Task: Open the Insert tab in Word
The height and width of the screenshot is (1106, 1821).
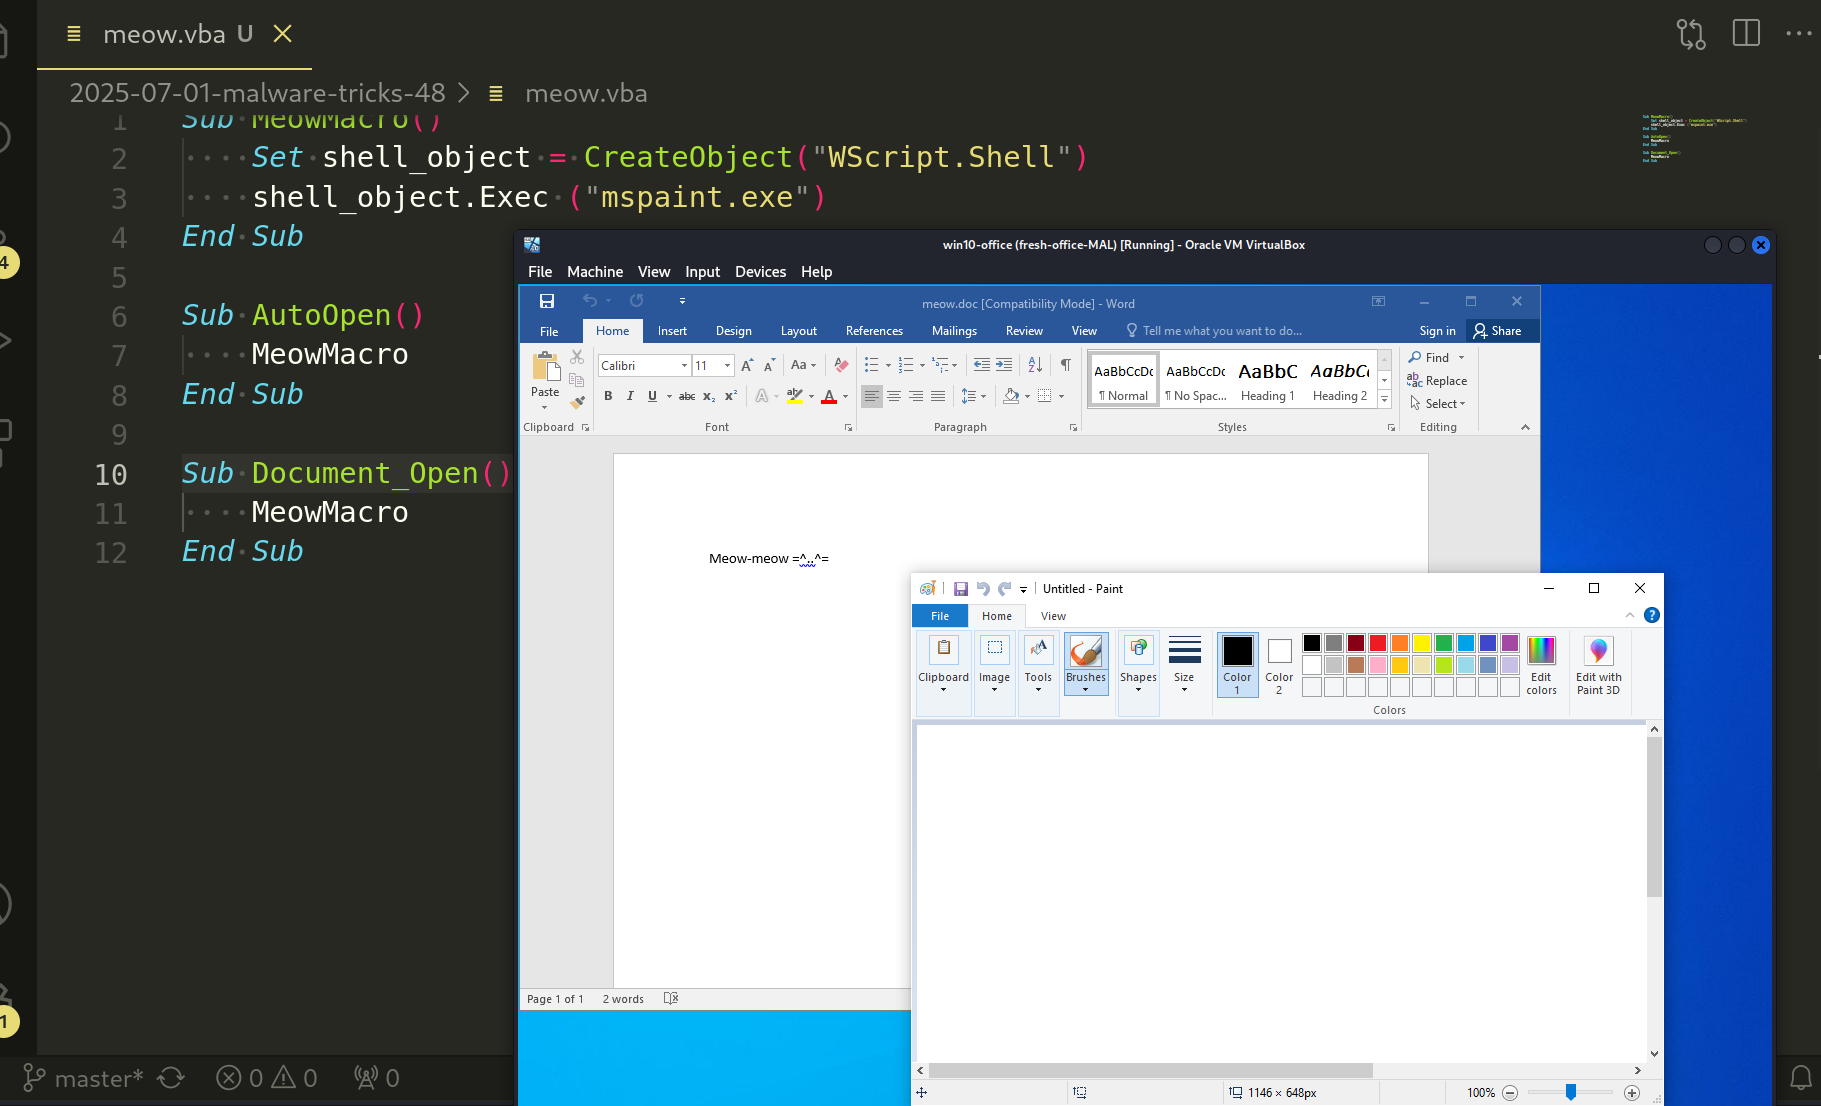Action: 672,331
